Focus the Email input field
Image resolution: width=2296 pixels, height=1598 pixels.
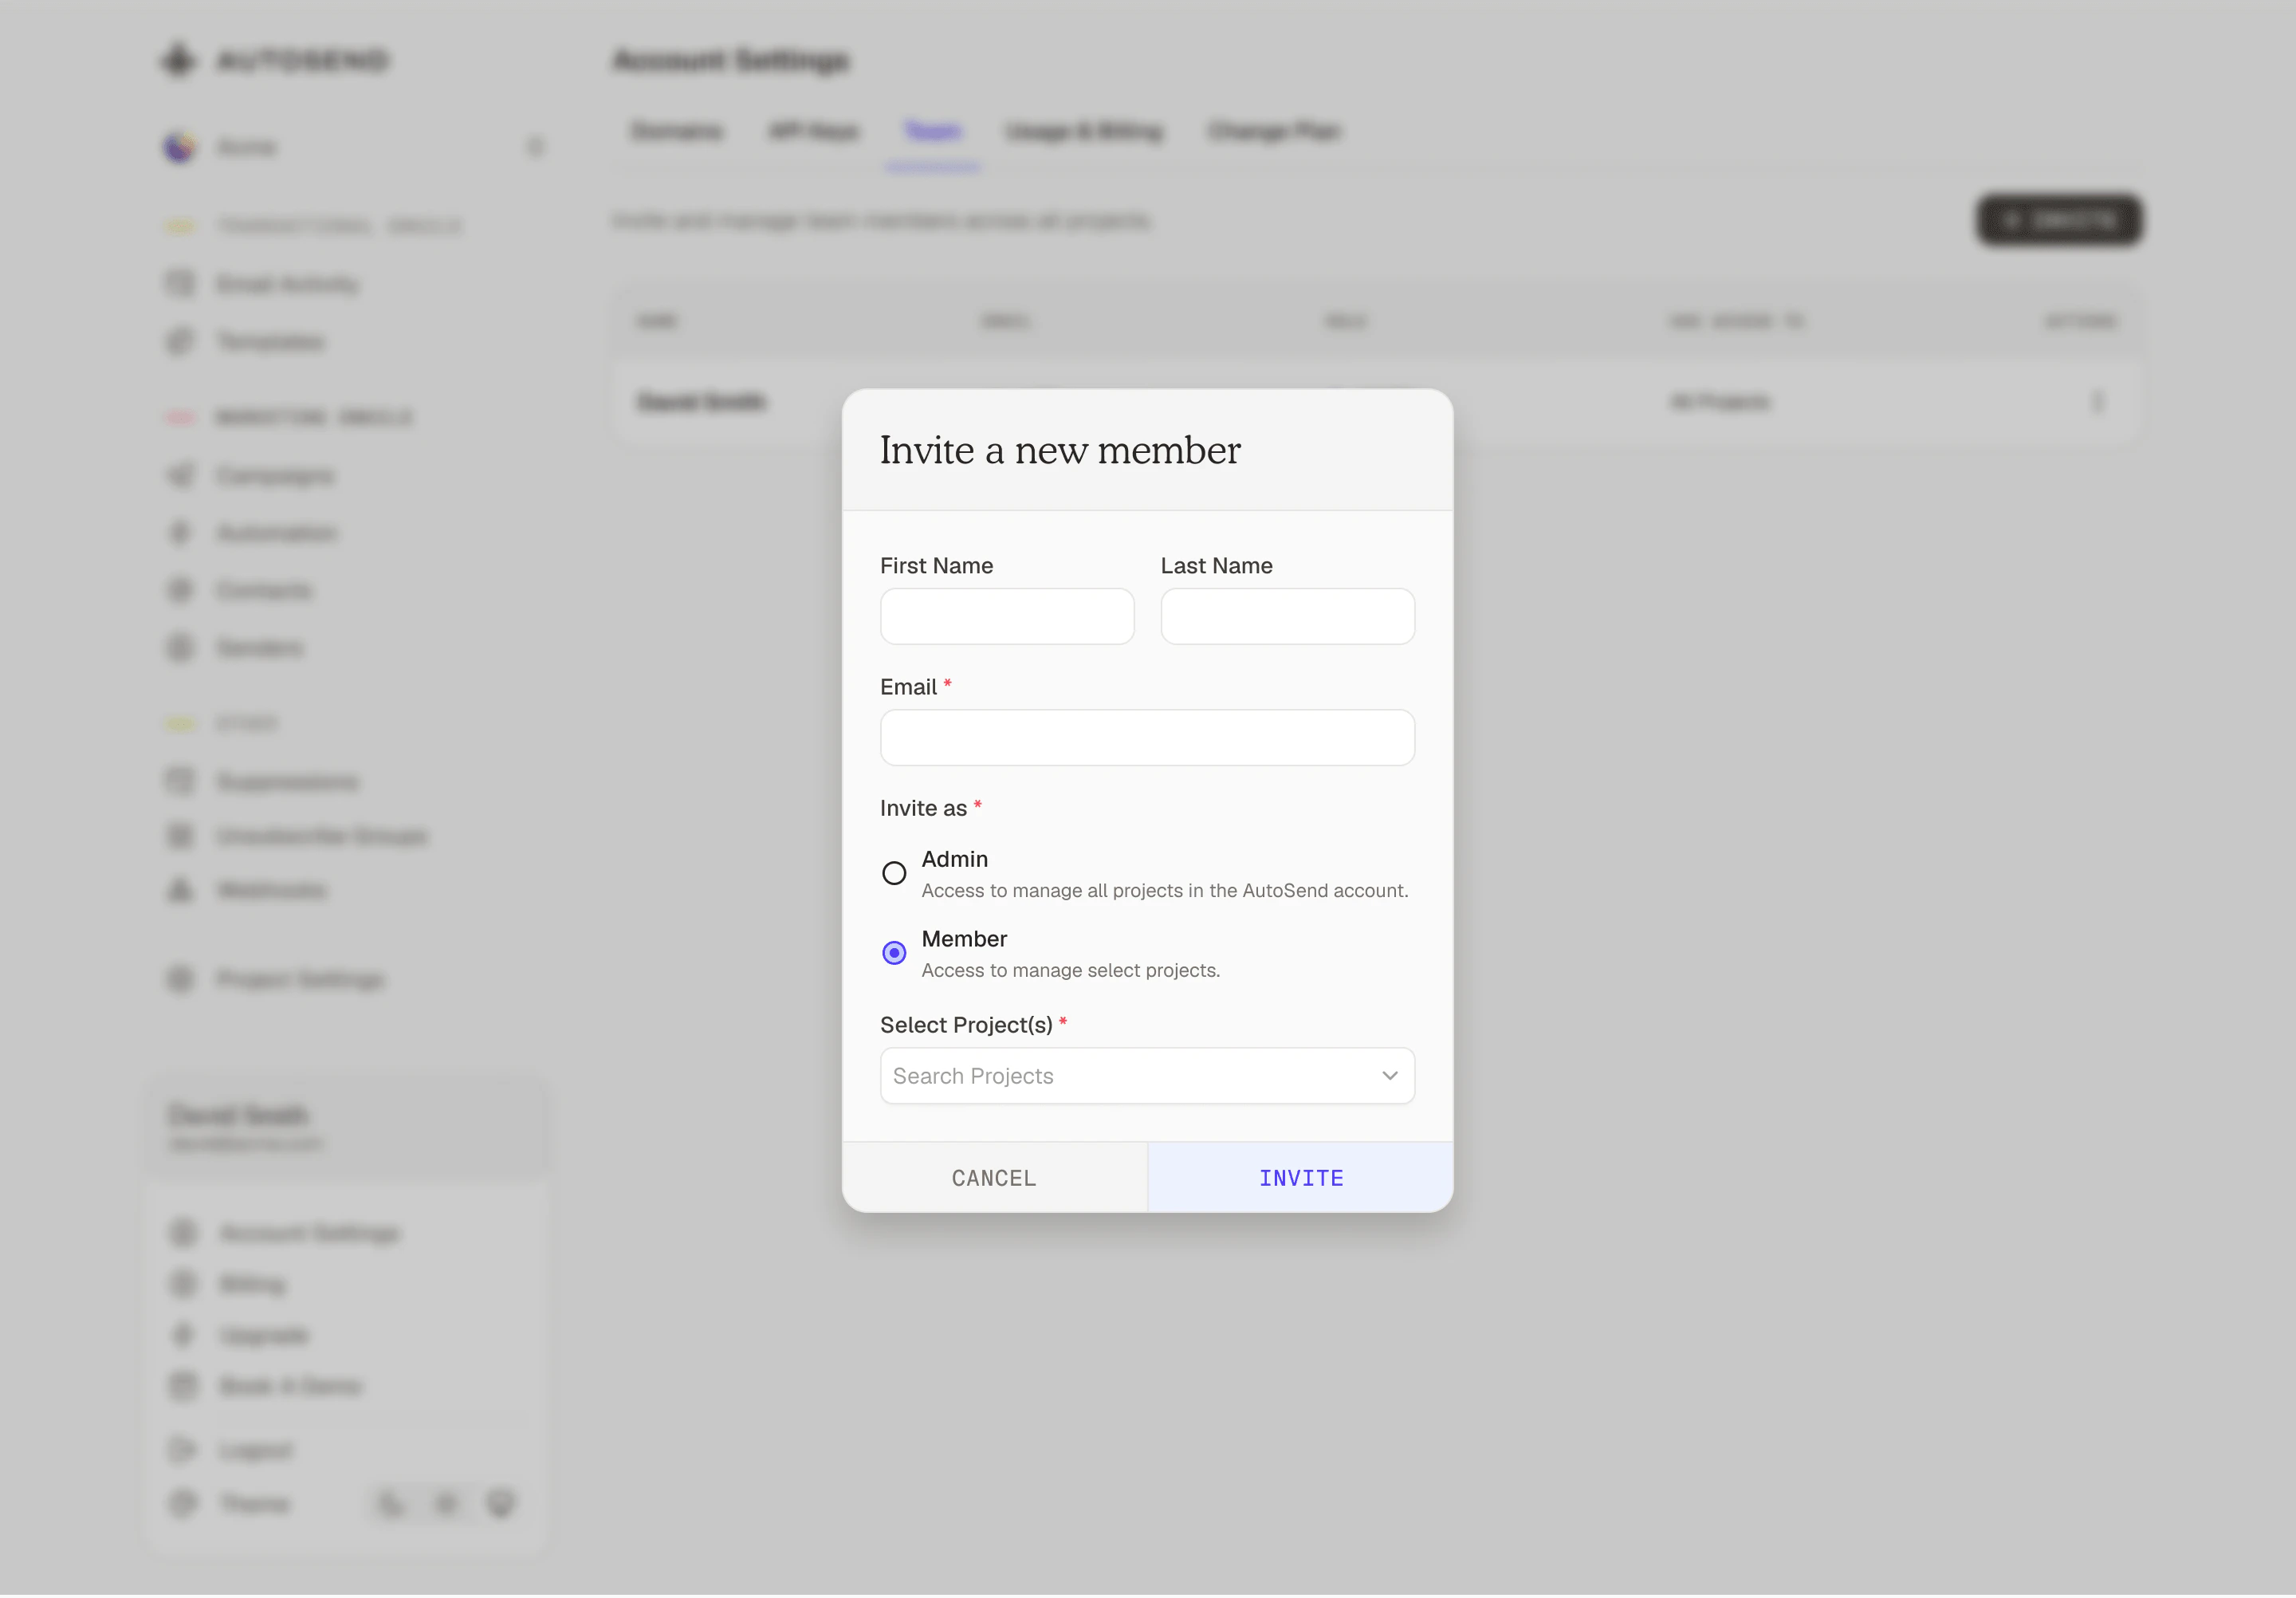point(1147,737)
